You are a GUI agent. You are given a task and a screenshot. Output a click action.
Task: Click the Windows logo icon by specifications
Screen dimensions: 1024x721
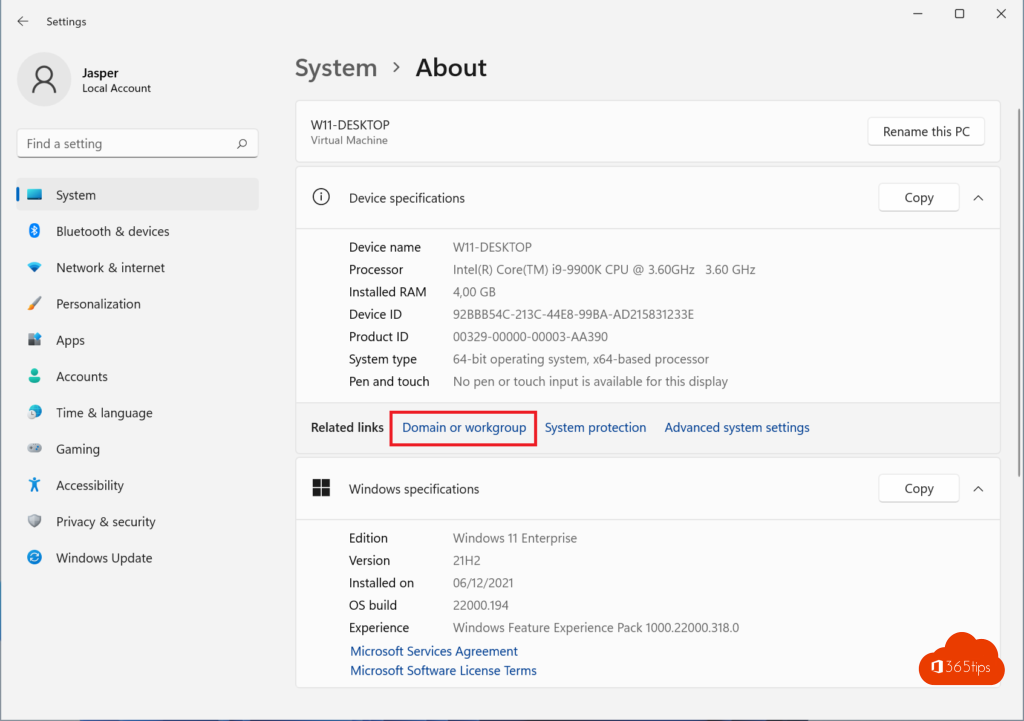tap(321, 488)
